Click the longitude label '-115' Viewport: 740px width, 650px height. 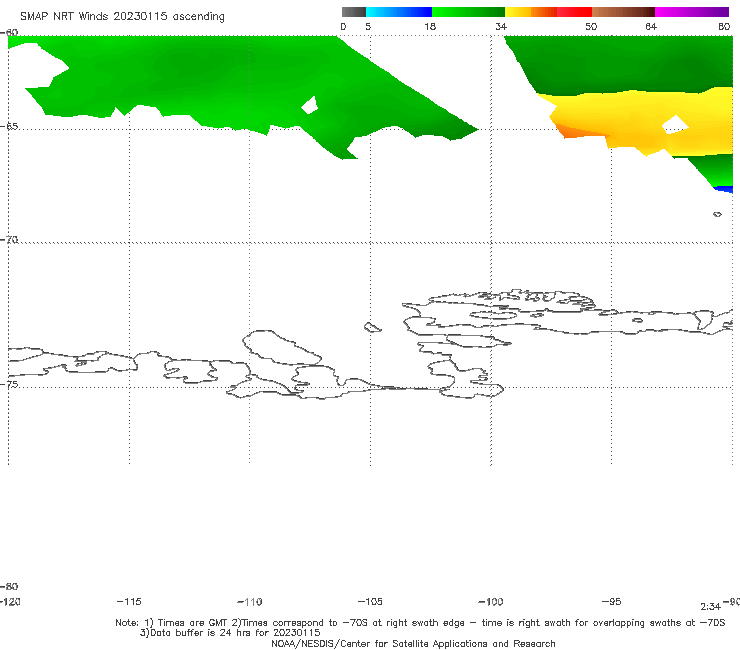pos(129,602)
